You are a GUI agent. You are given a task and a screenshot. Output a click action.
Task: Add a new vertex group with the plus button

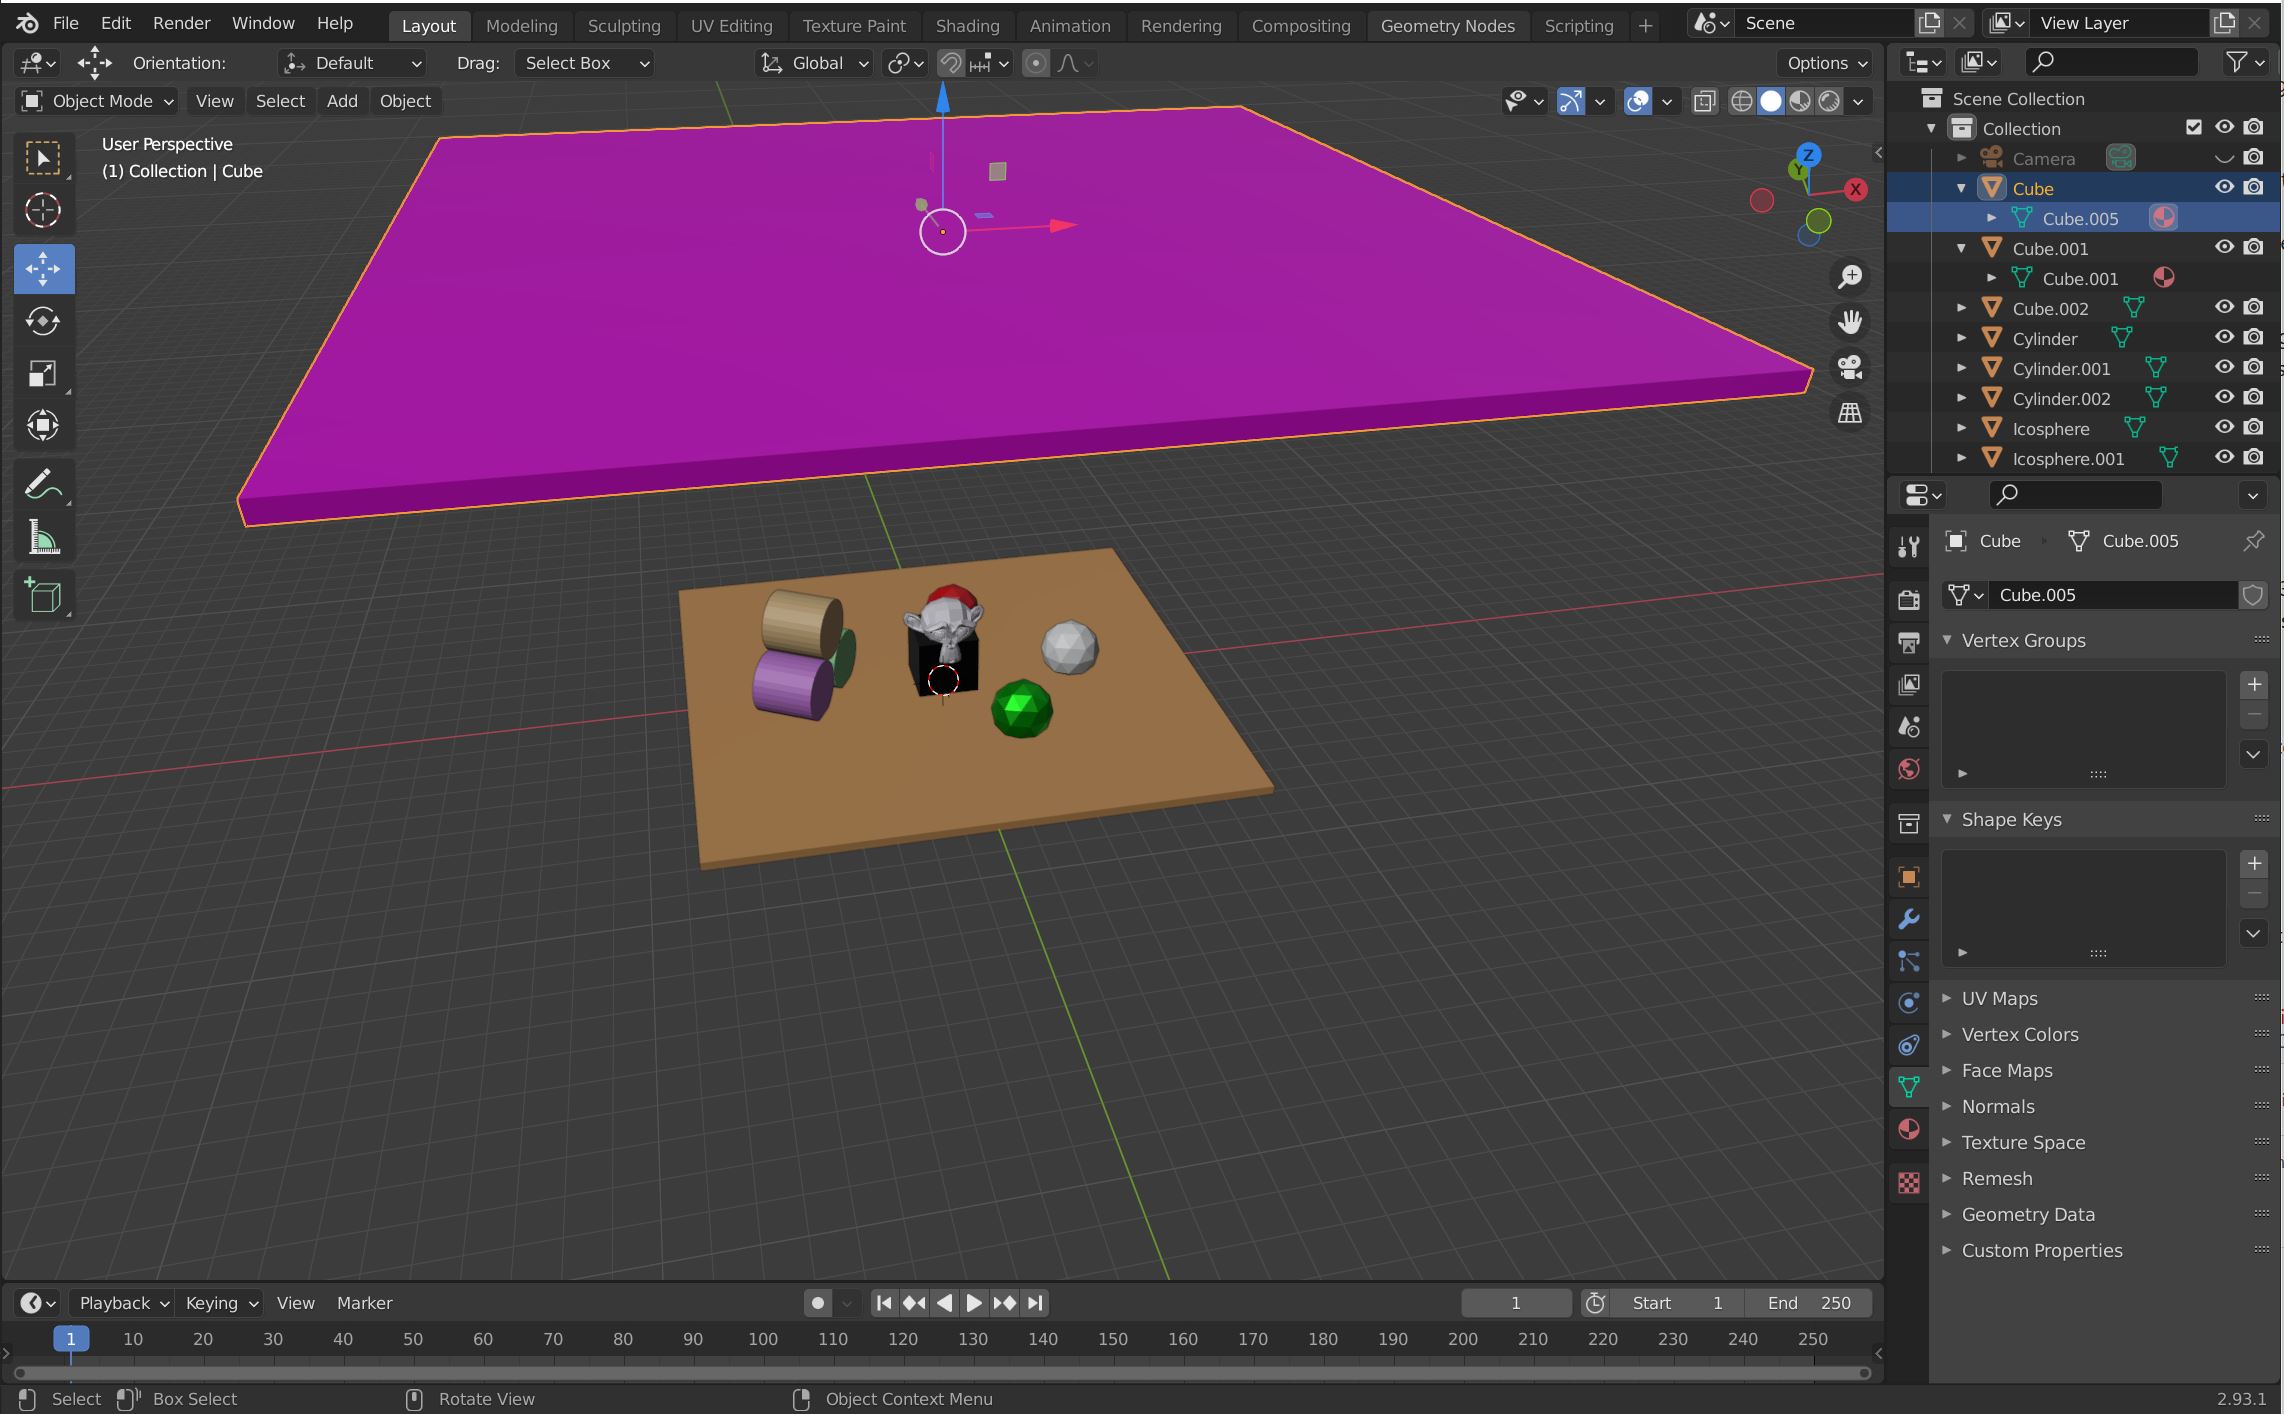point(2254,684)
